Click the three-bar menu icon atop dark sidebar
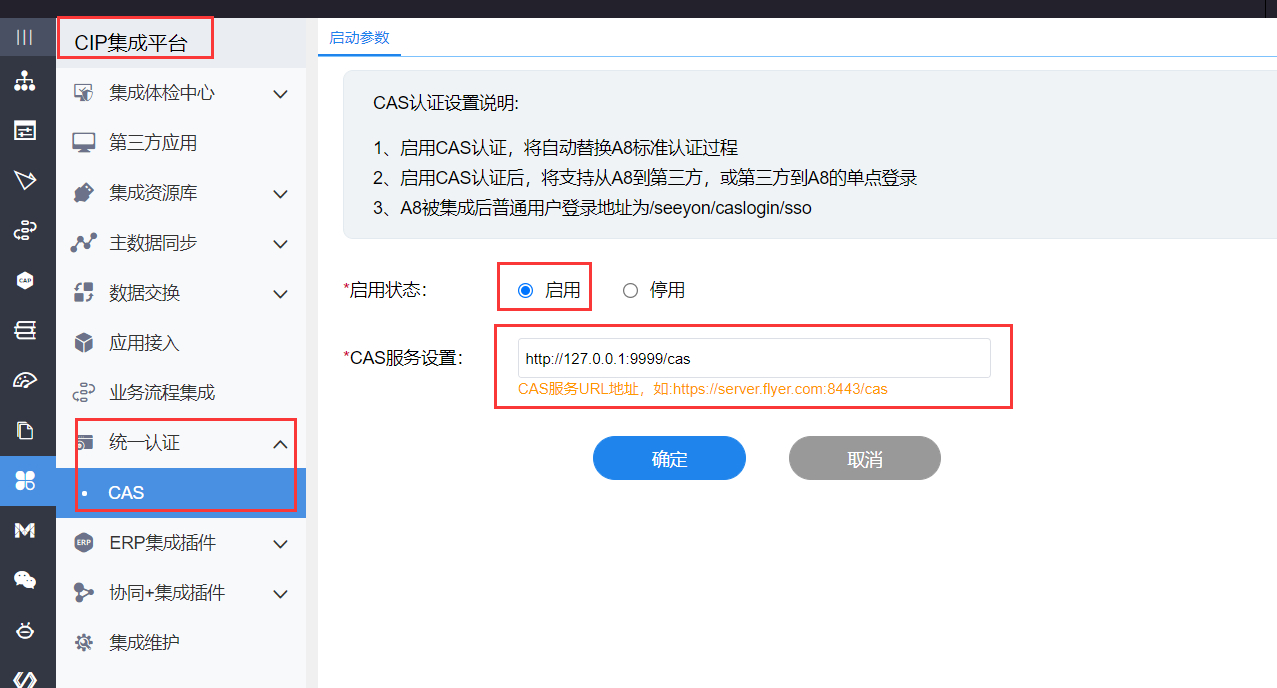 tap(24, 37)
